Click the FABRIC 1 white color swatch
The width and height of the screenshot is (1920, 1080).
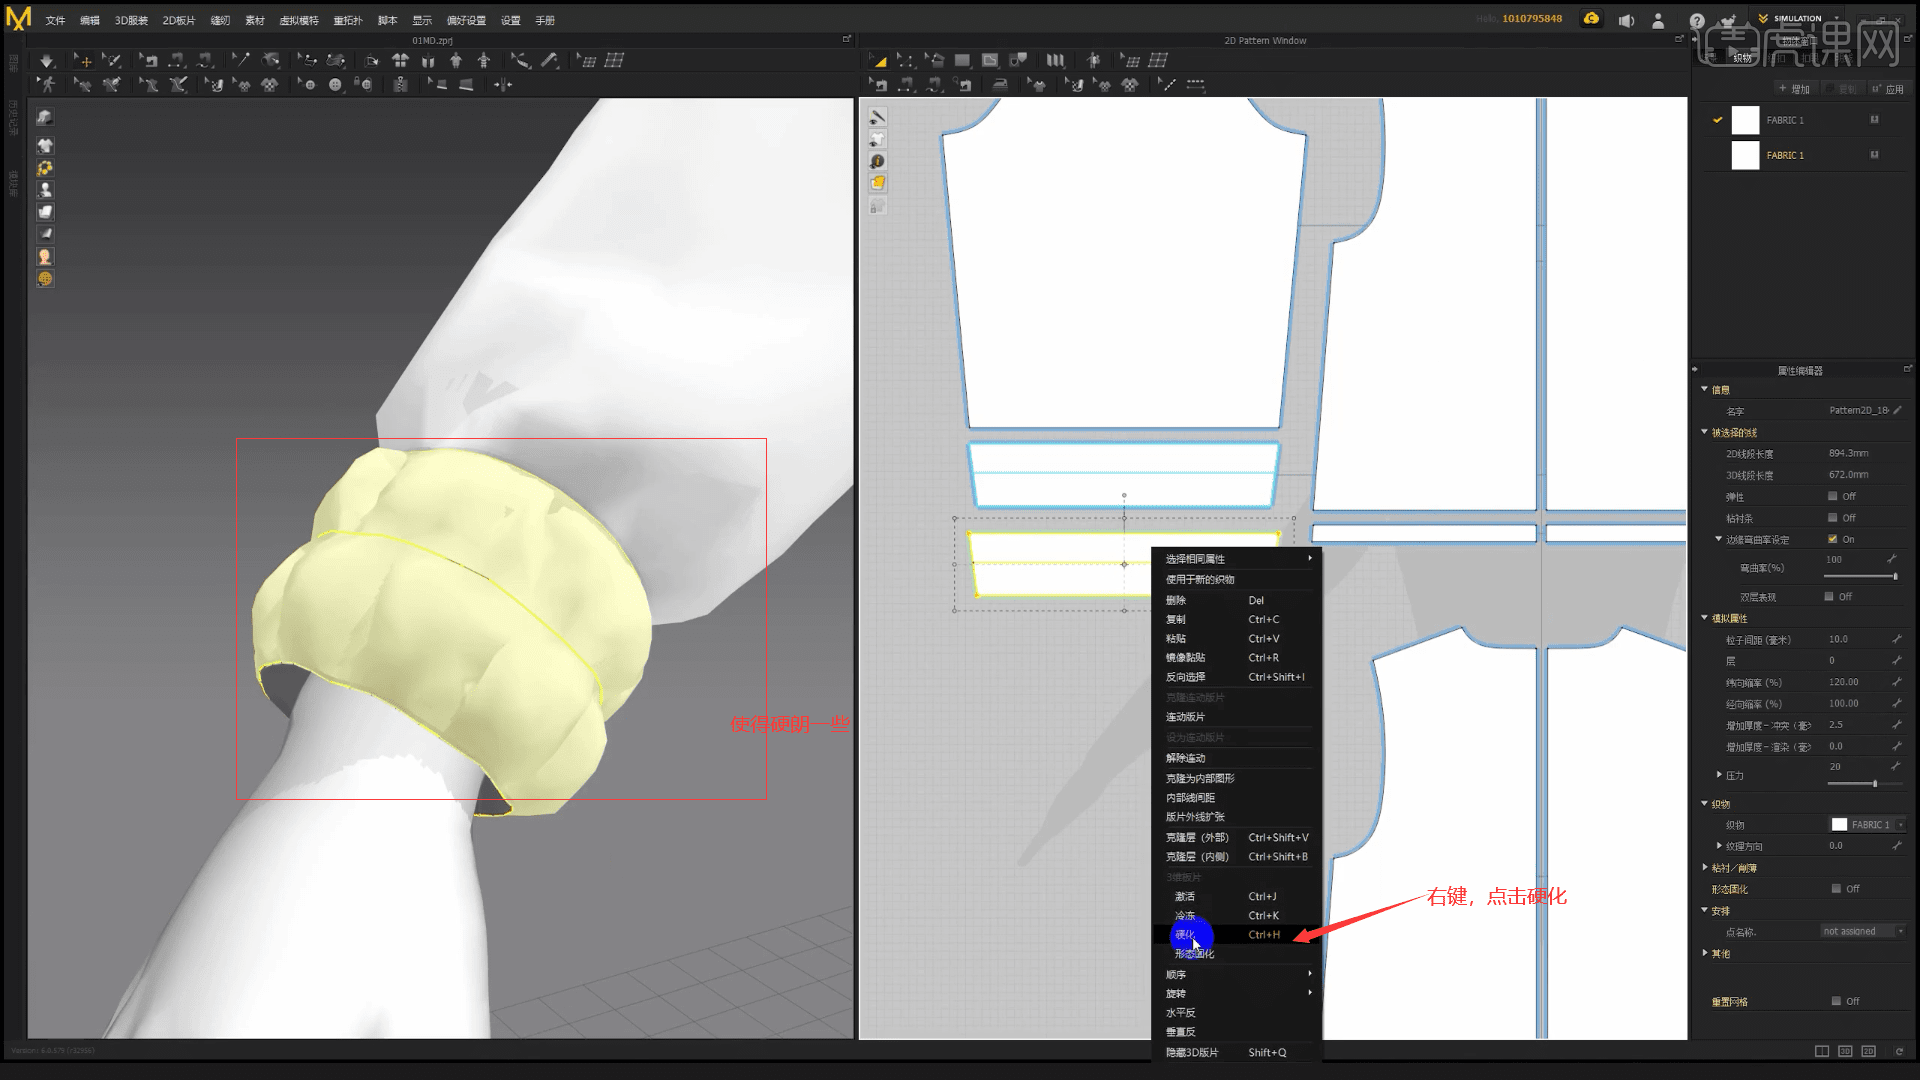click(1745, 120)
